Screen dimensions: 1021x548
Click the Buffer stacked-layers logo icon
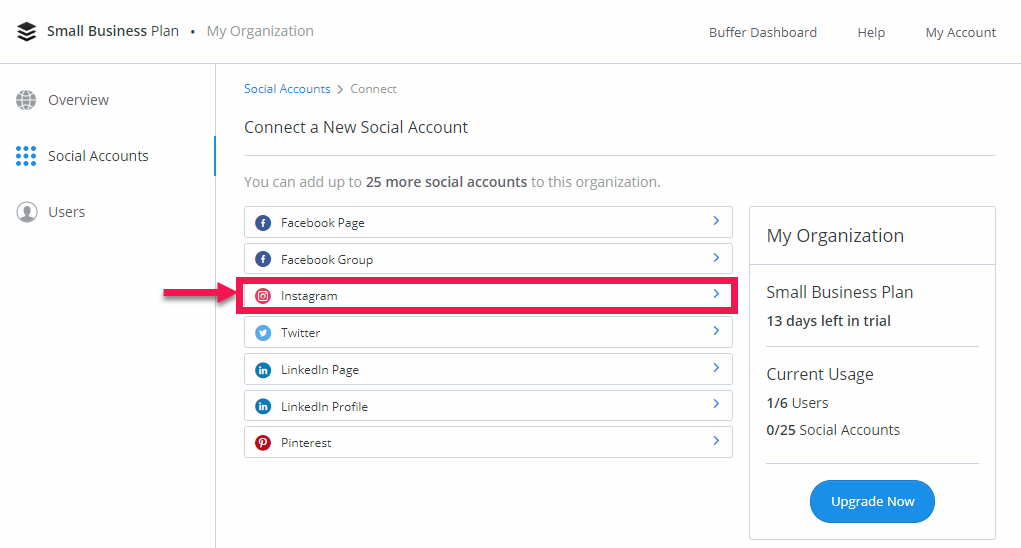[x=27, y=32]
